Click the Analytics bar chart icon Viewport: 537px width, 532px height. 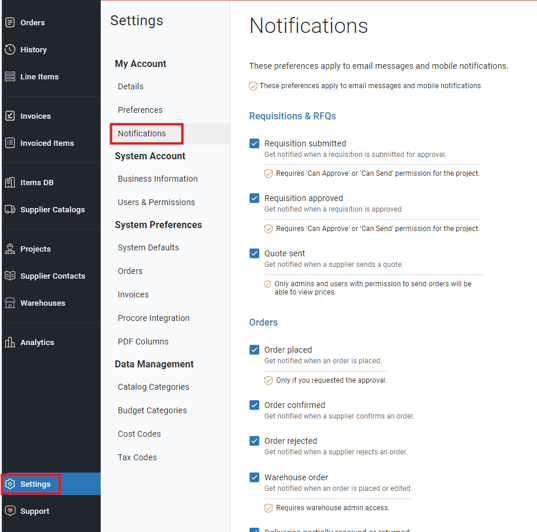point(10,342)
